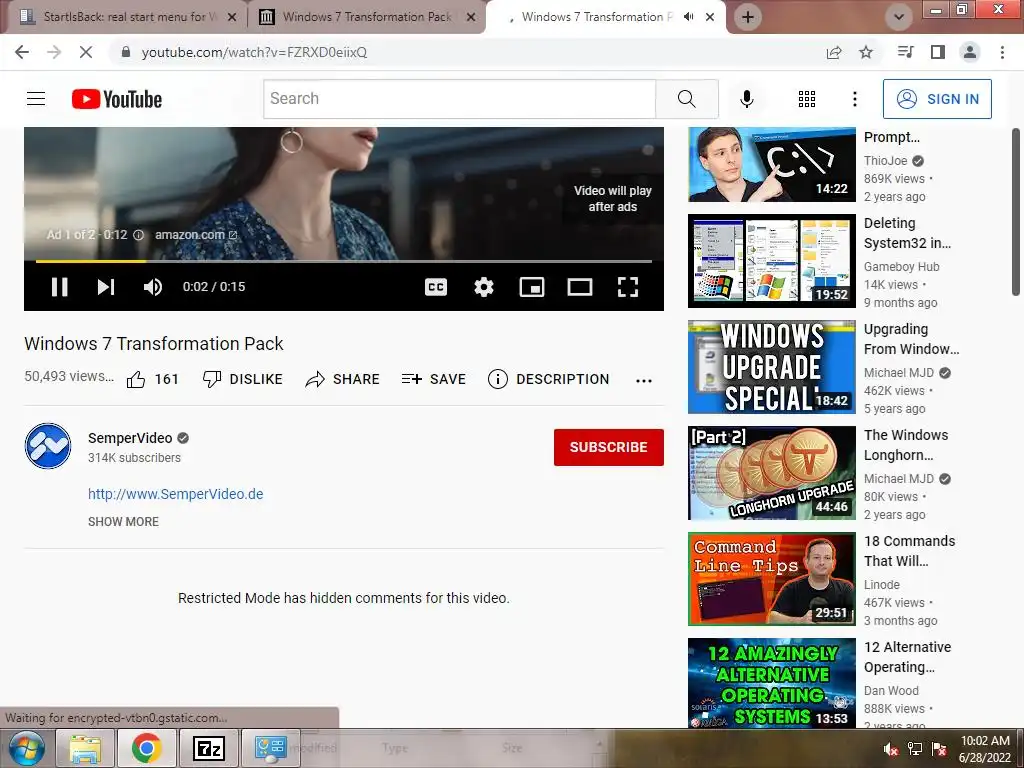Screen dimensions: 1024x768
Task: Toggle closed captions CC button
Action: click(436, 287)
